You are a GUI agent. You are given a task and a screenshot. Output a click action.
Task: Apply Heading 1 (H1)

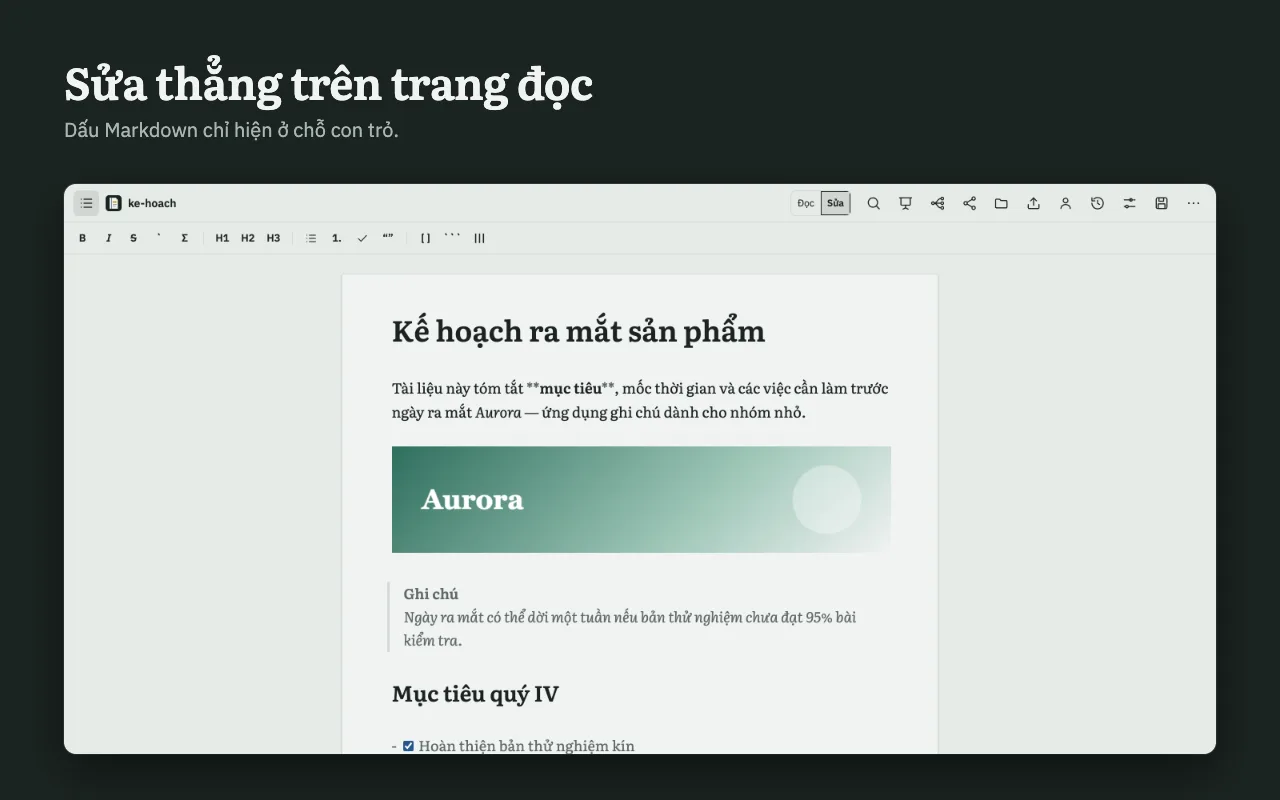(x=222, y=238)
